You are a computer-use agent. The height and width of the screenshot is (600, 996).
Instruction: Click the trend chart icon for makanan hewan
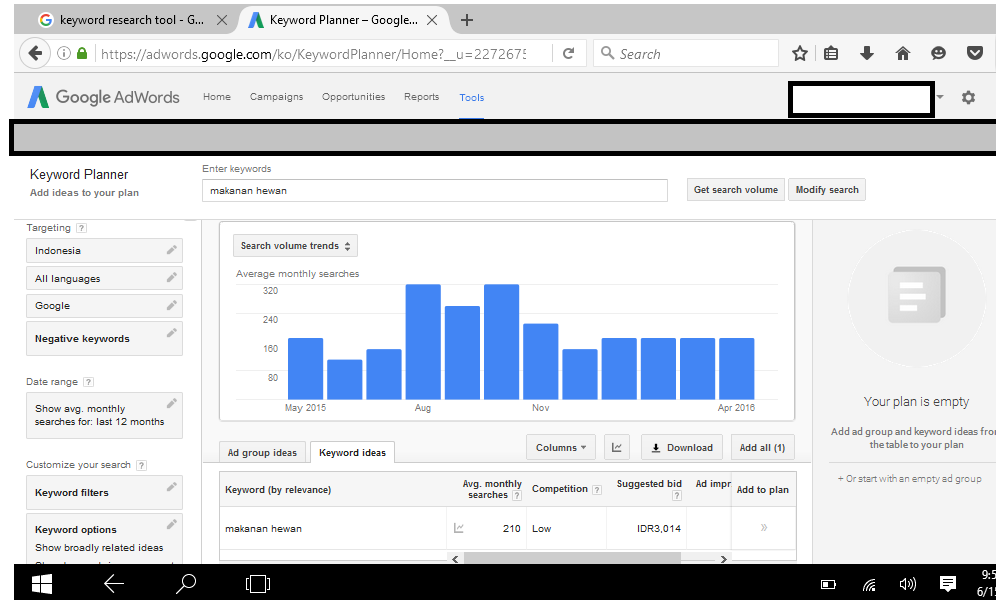pos(459,528)
